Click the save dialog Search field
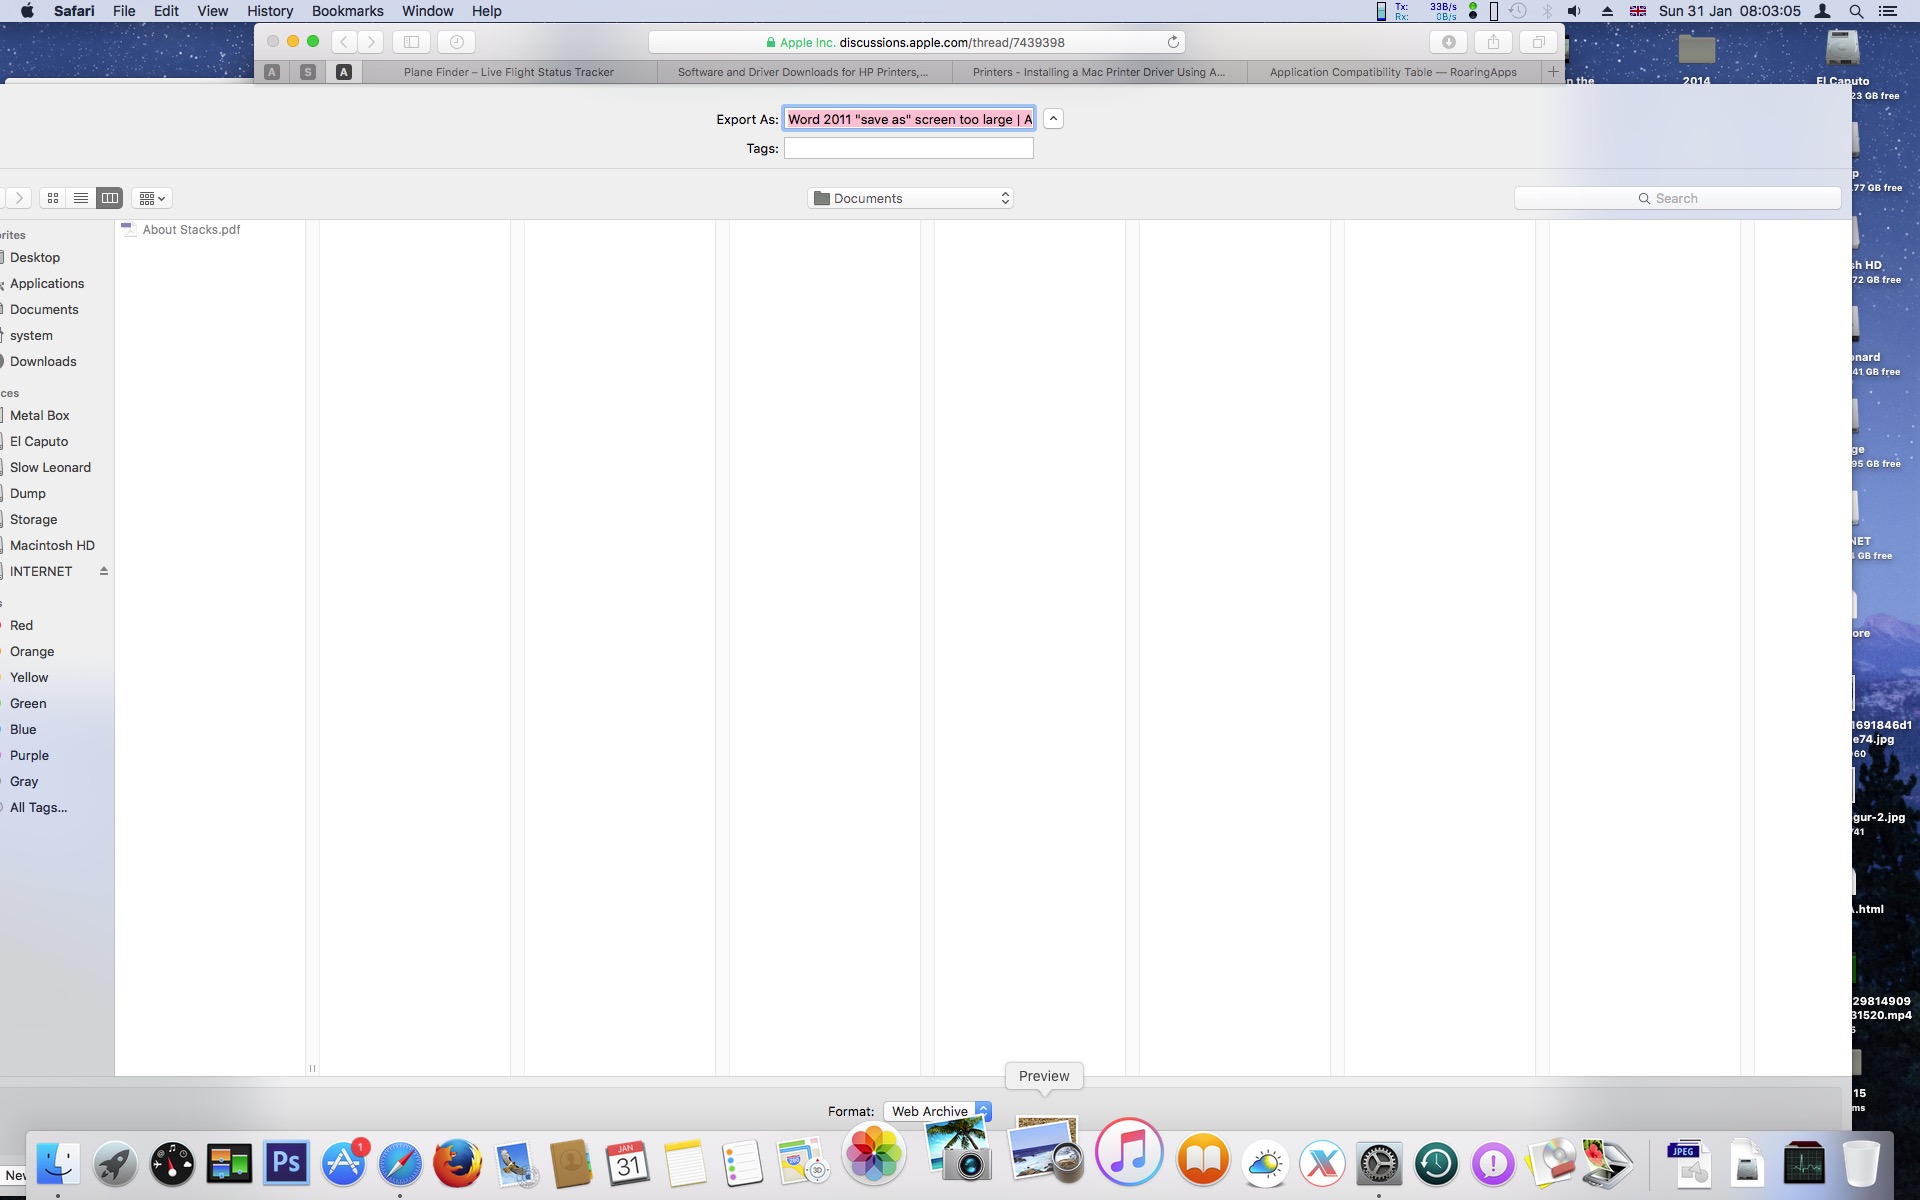This screenshot has width=1920, height=1200. coord(1677,198)
